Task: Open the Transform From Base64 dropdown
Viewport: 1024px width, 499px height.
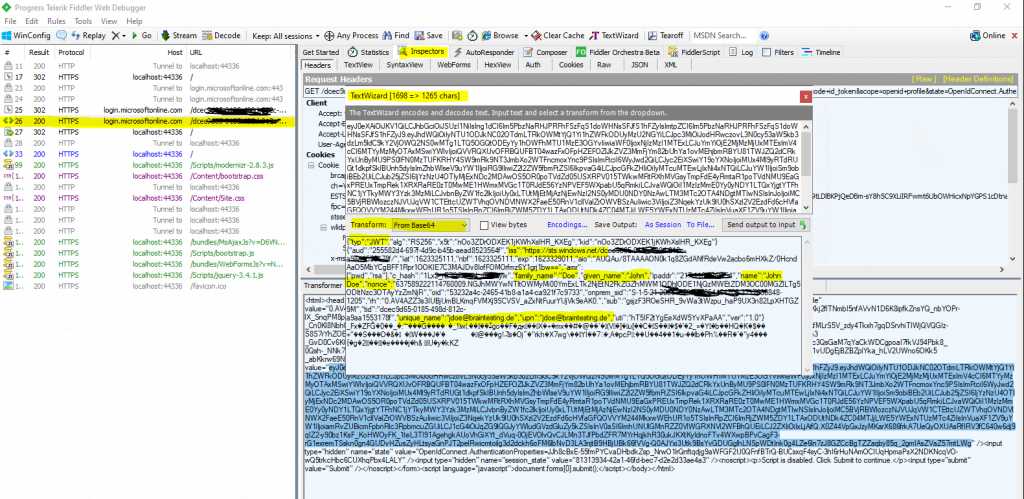Action: (x=430, y=225)
